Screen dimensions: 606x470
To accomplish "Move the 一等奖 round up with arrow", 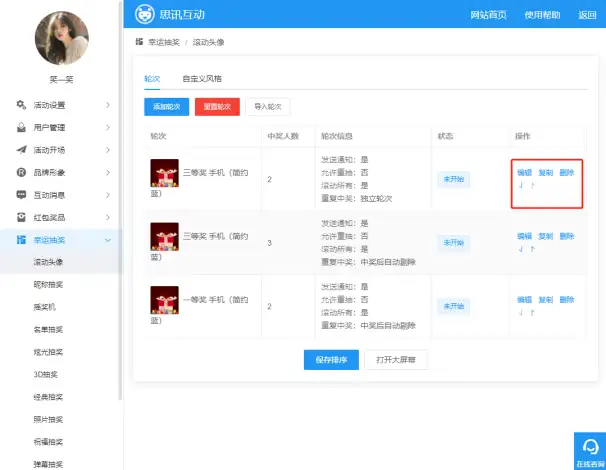I will 533,312.
